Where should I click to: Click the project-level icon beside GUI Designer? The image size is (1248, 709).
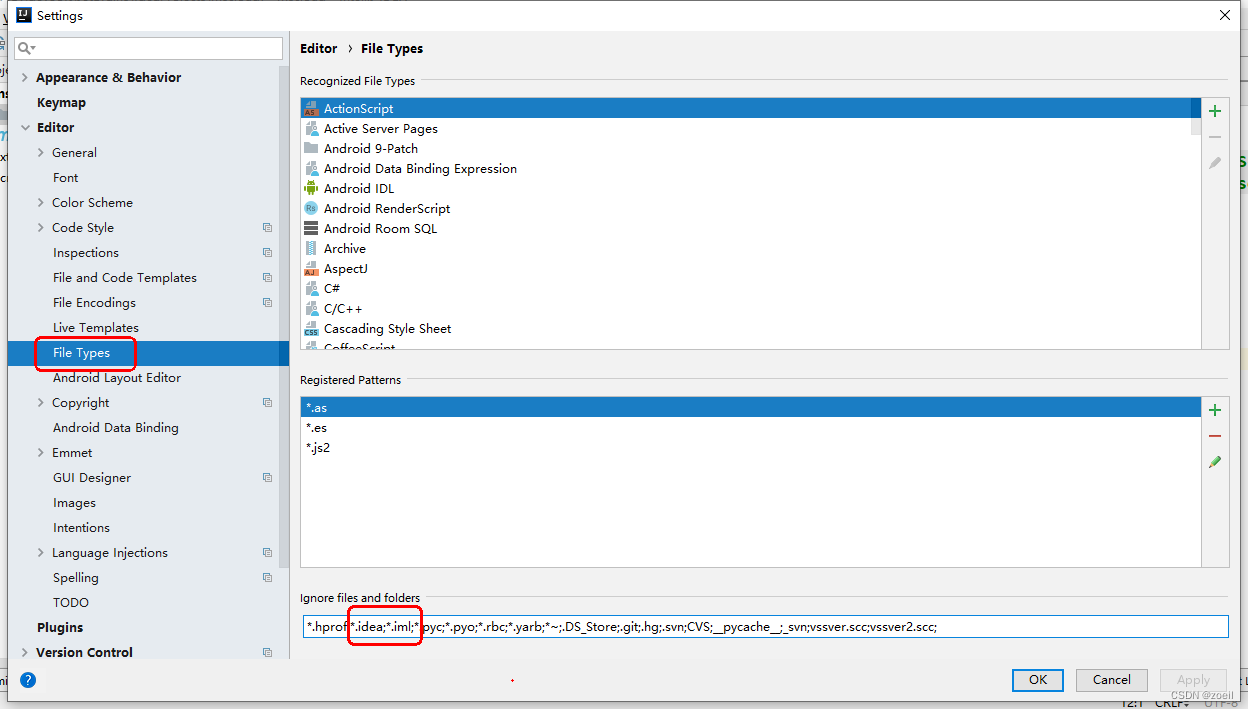point(267,478)
